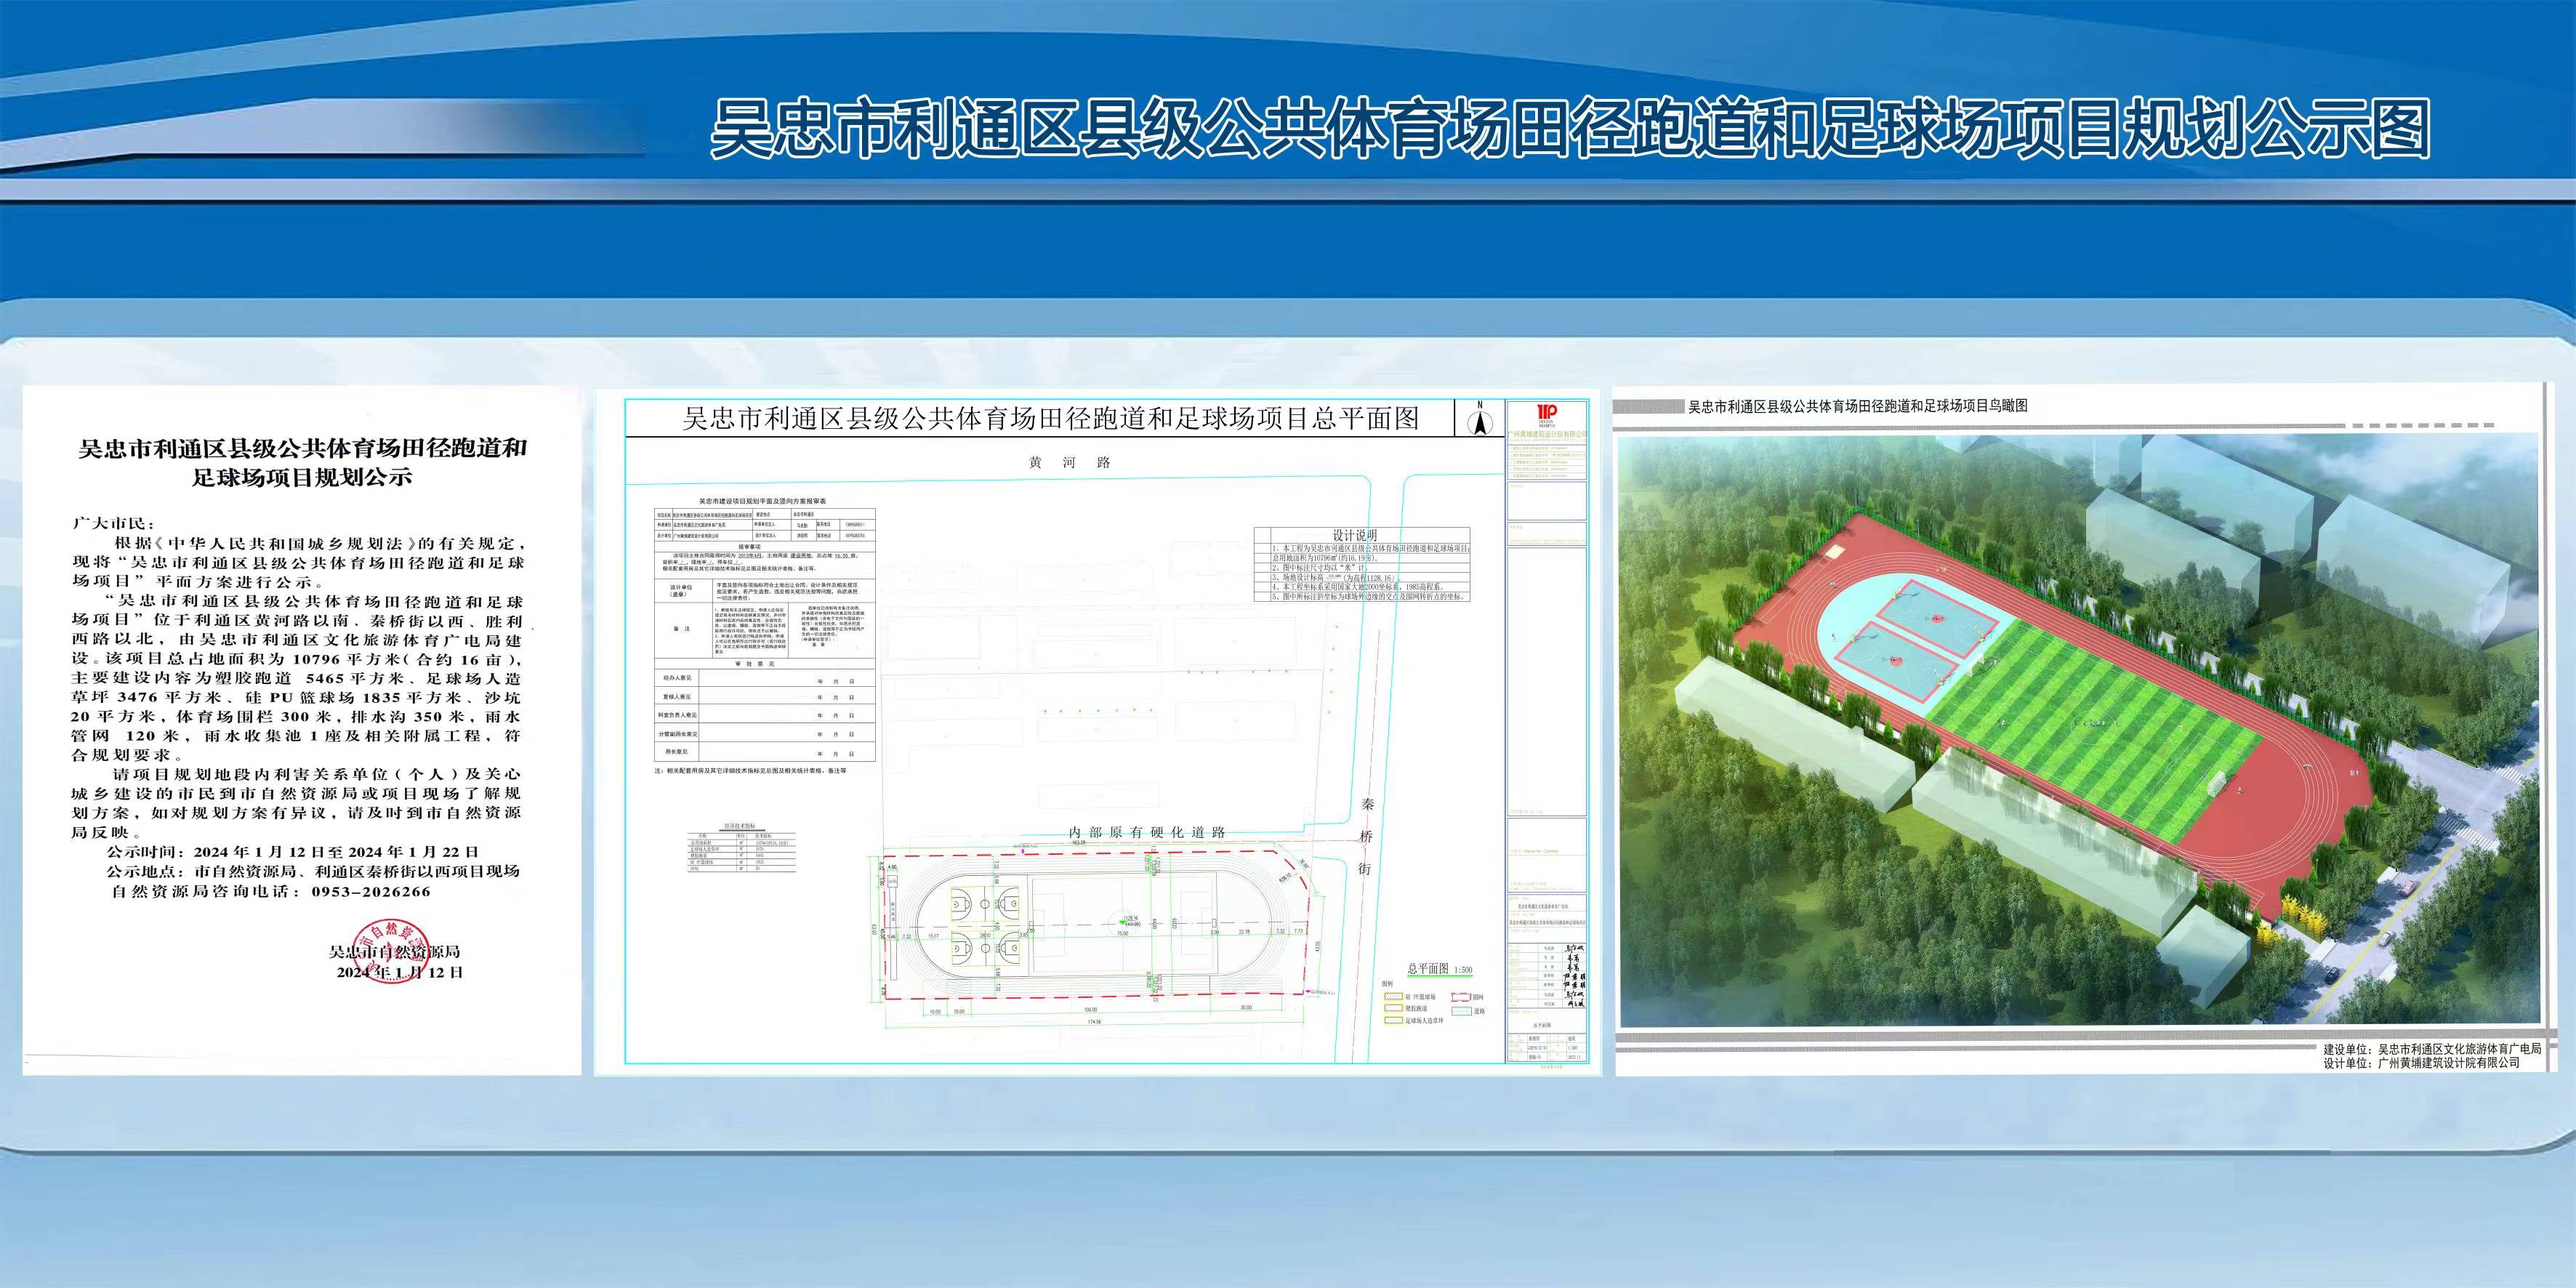Click the red design institute logo on the title block

pos(1547,412)
